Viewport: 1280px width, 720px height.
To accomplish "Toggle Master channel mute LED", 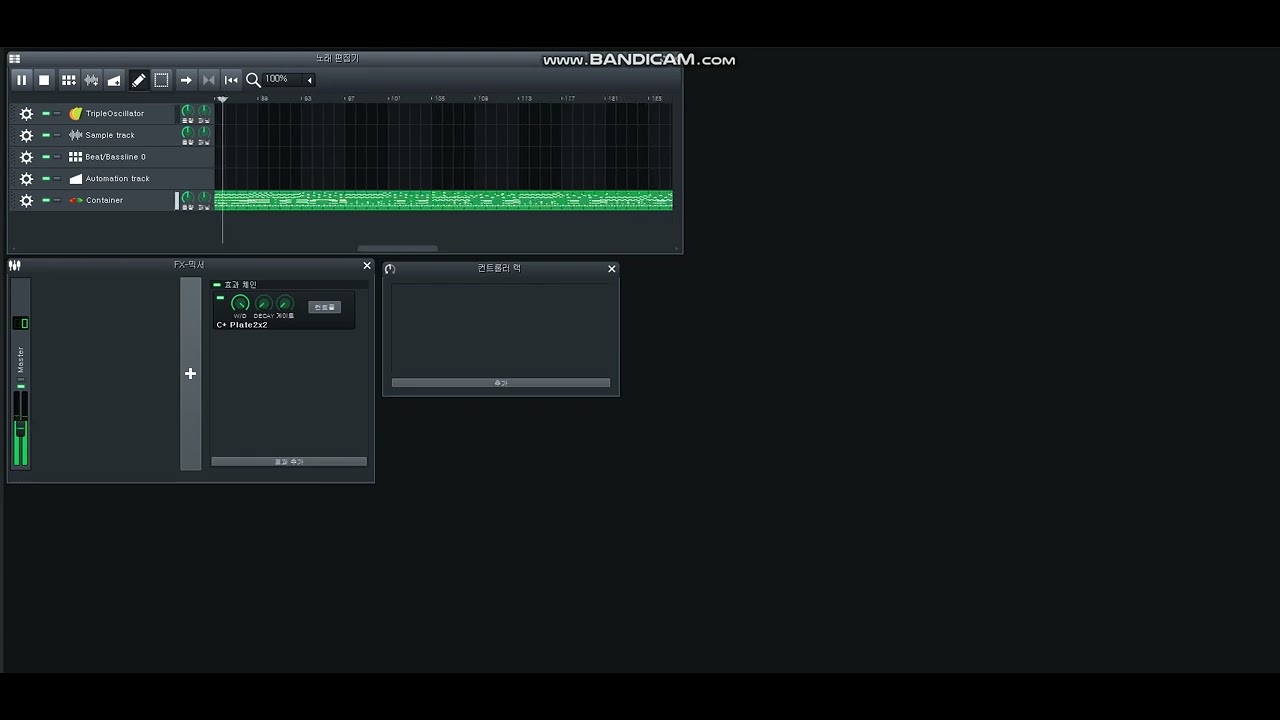I will (20, 385).
